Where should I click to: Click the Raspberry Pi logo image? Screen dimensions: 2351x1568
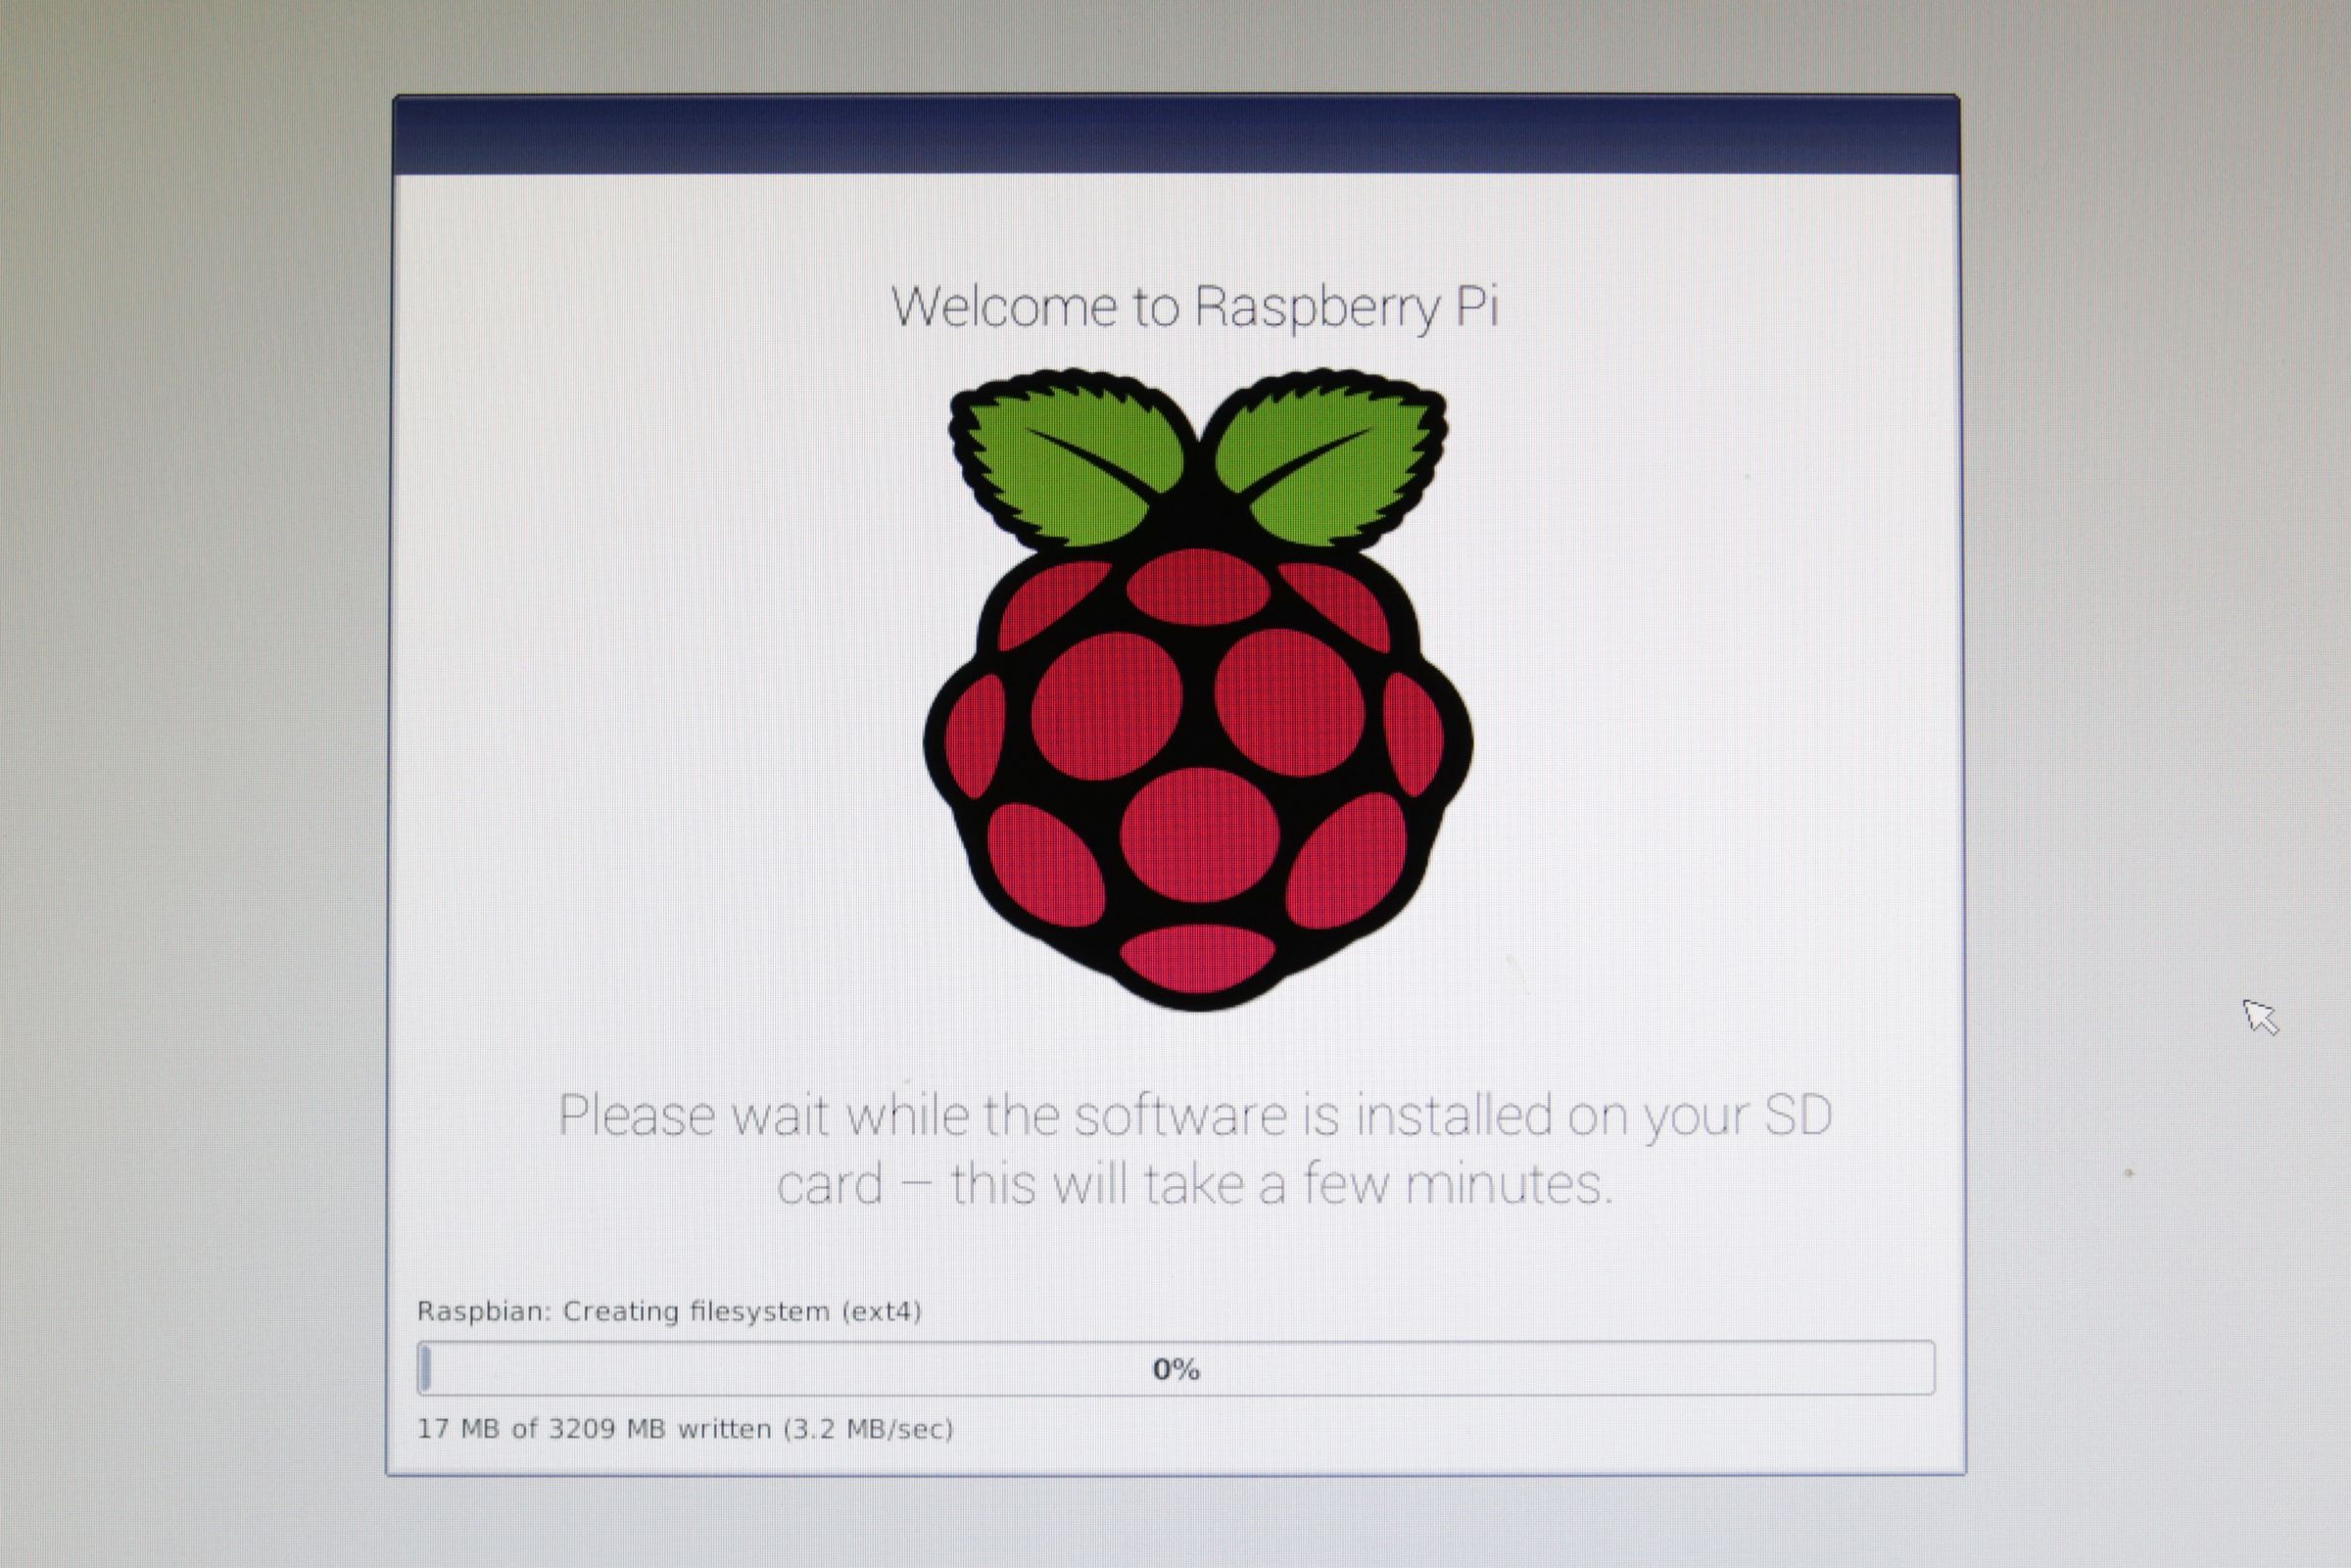[1197, 690]
